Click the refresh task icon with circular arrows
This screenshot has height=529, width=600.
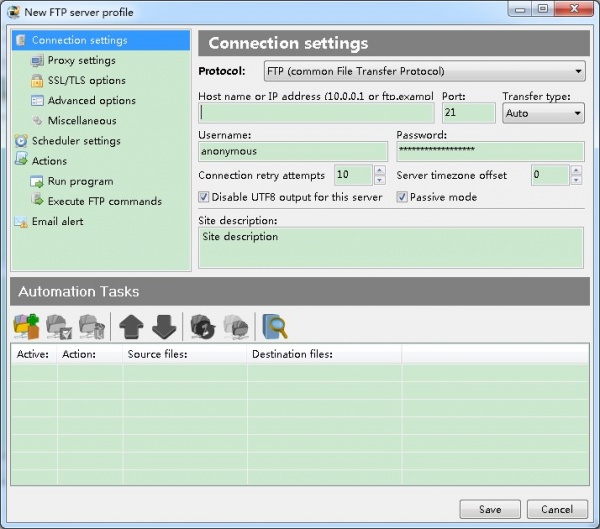[203, 326]
